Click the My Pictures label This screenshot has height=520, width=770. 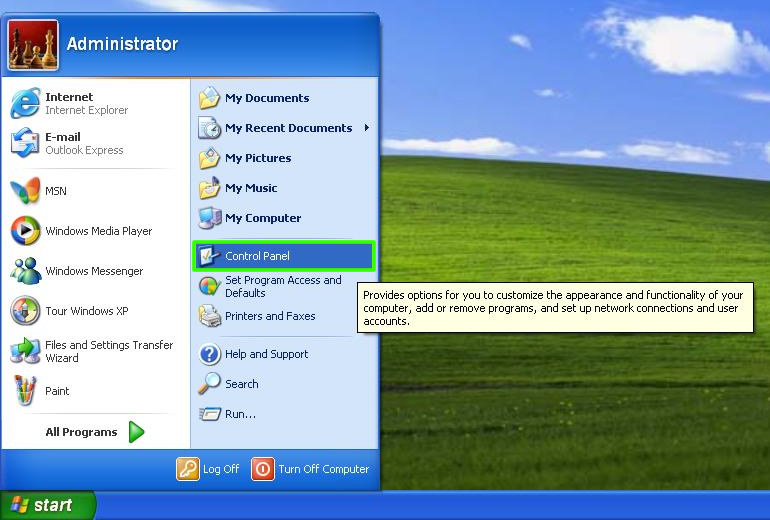click(x=258, y=158)
